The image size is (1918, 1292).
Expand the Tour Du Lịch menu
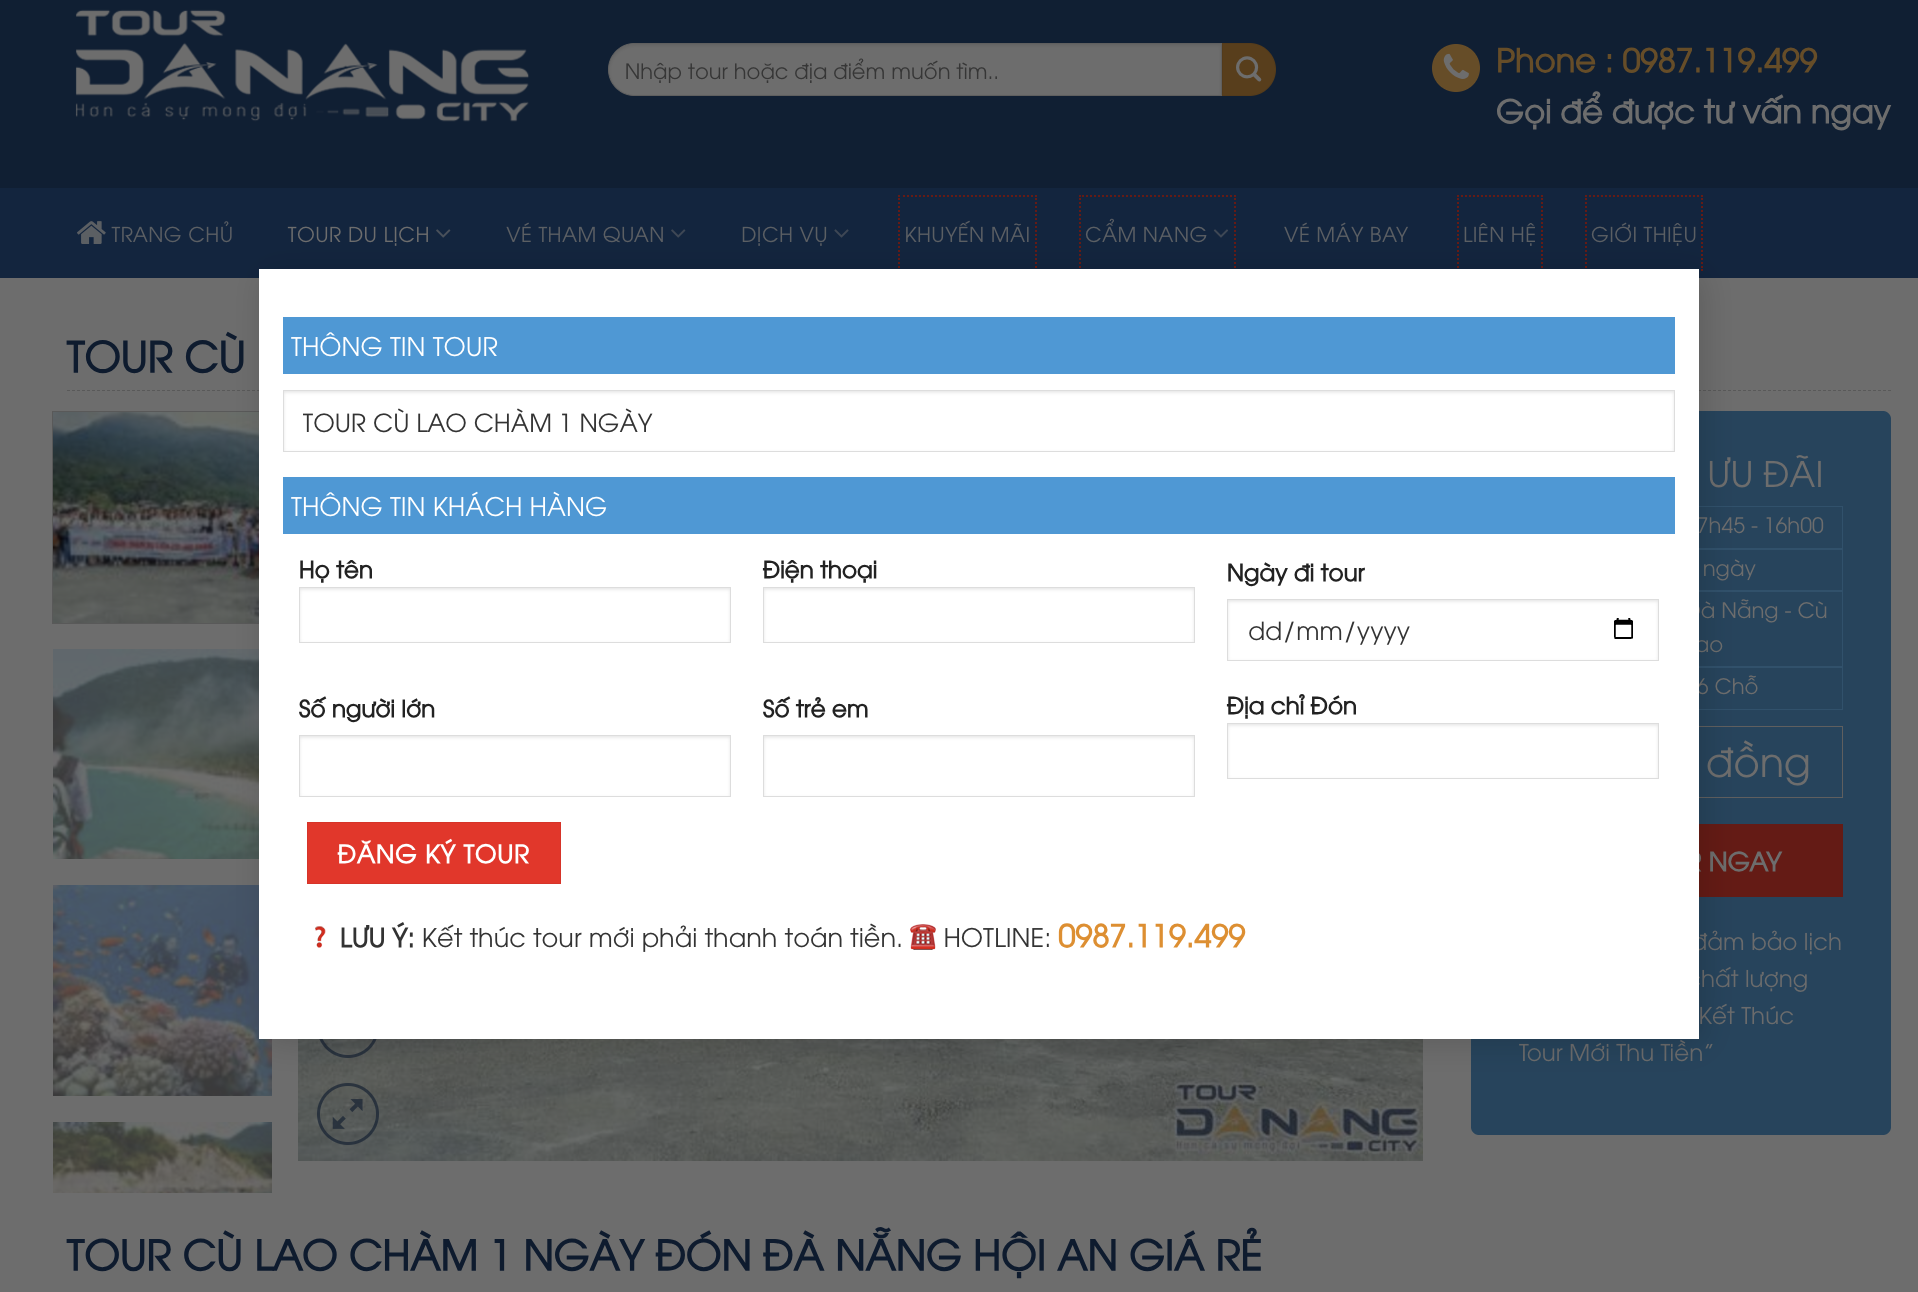click(x=368, y=233)
